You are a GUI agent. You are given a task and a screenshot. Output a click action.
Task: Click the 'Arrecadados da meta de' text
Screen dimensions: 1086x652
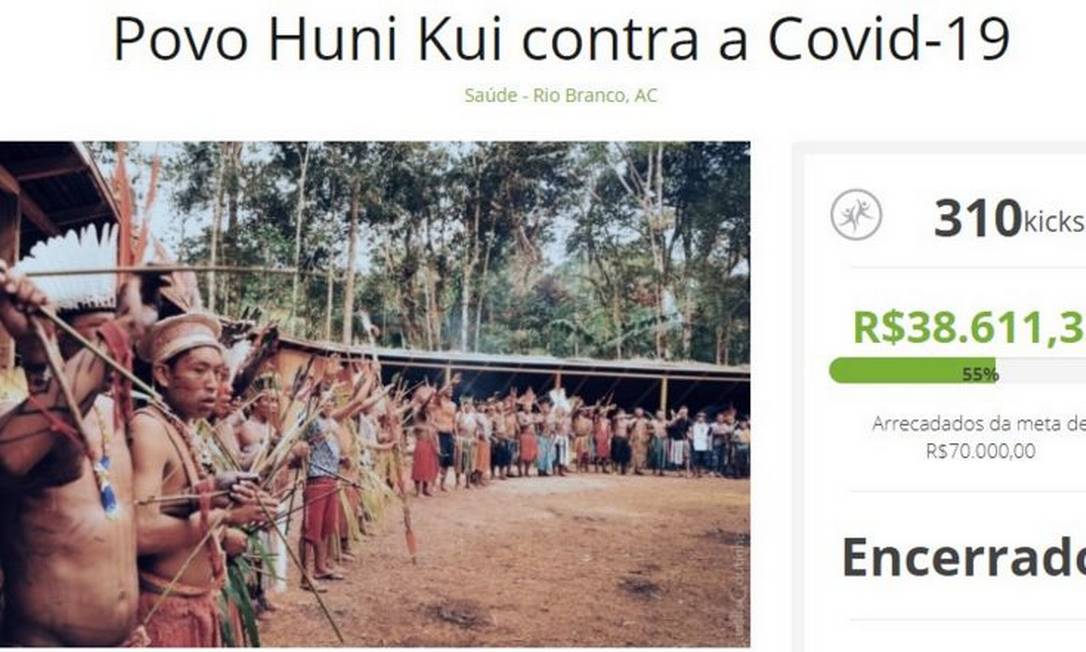(979, 423)
